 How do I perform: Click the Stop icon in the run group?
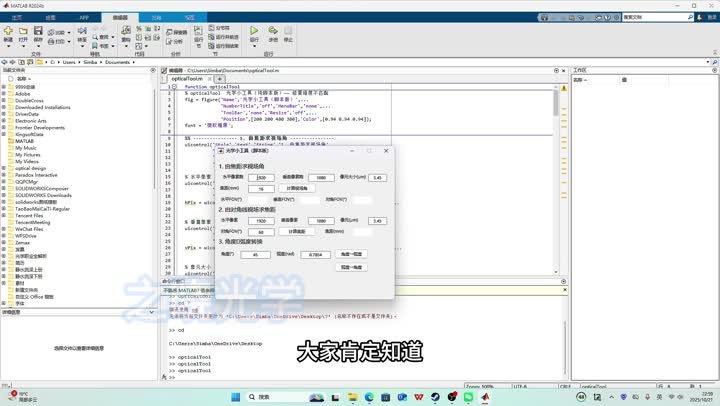pyautogui.click(x=288, y=30)
